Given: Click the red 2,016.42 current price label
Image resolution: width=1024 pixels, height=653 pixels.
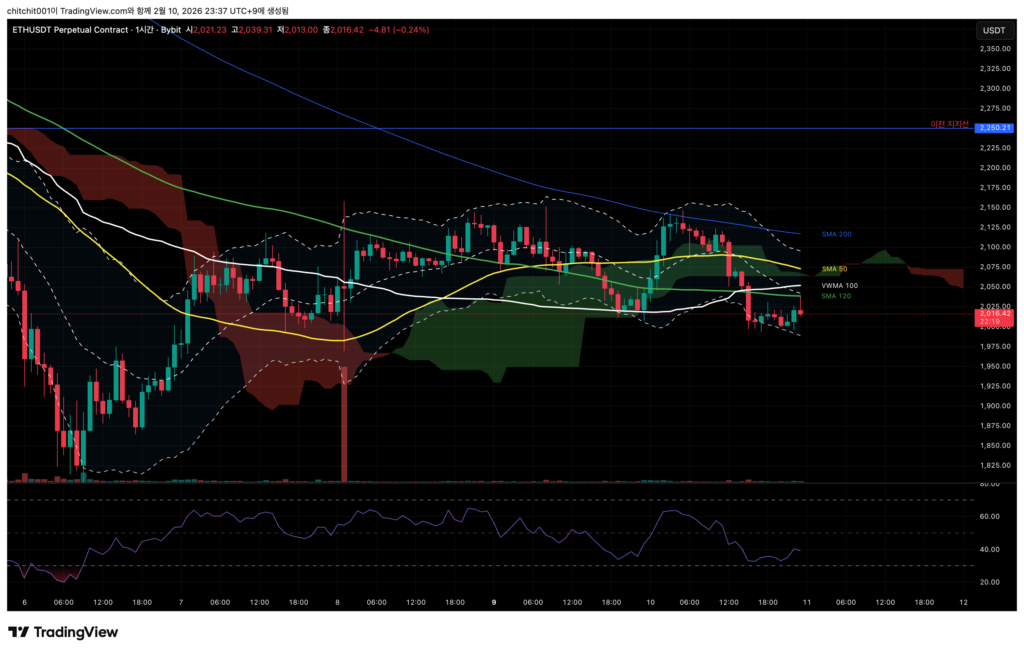Looking at the screenshot, I should point(995,314).
